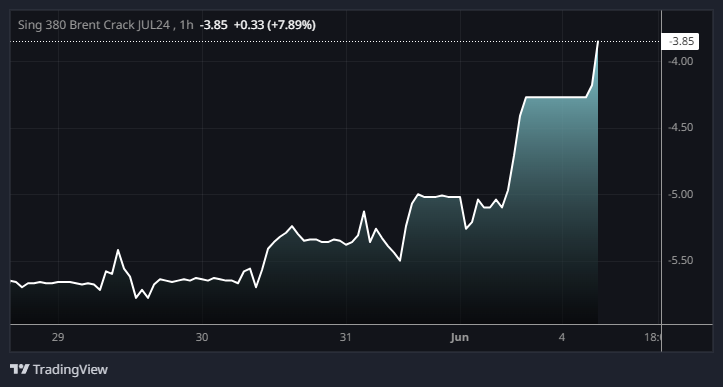Click the 29 date label on time axis
This screenshot has height=387, width=723.
58,338
